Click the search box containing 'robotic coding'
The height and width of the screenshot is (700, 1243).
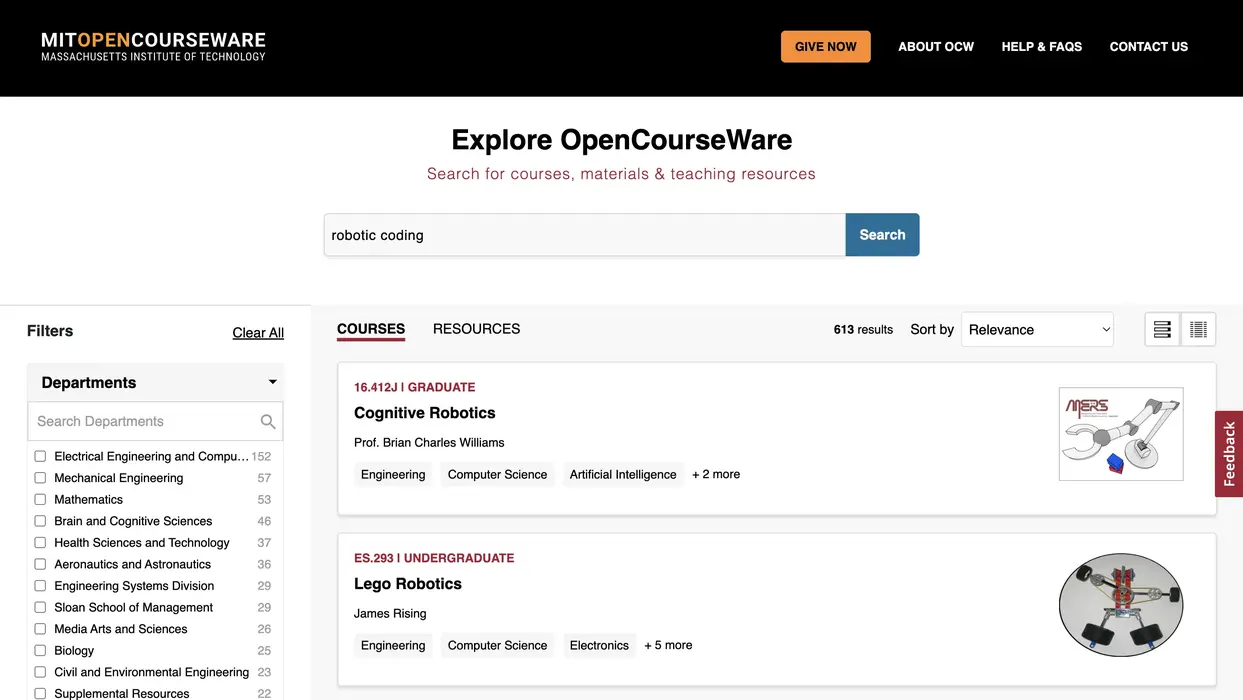585,235
